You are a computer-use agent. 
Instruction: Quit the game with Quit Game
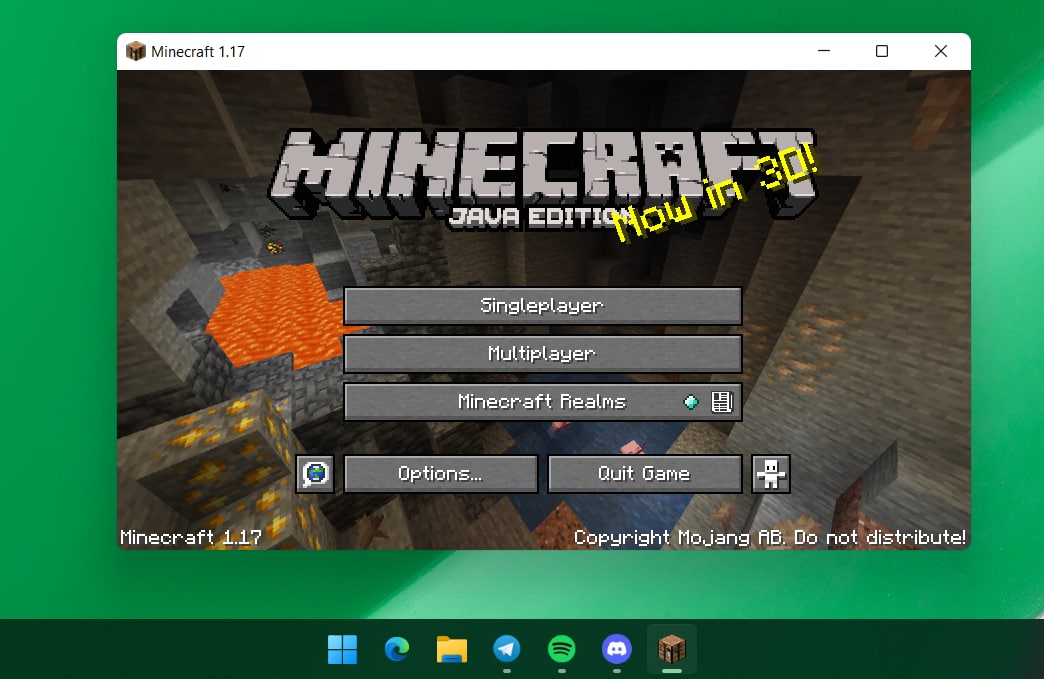tap(645, 474)
